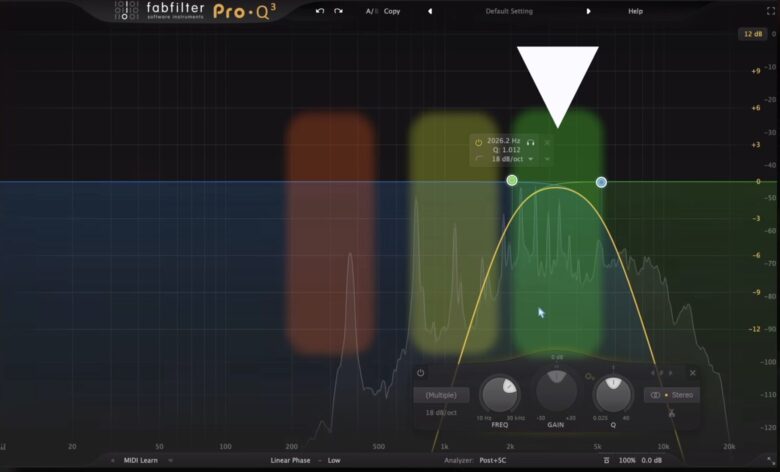
Task: Go to the next preset arrow
Action: pyautogui.click(x=588, y=11)
